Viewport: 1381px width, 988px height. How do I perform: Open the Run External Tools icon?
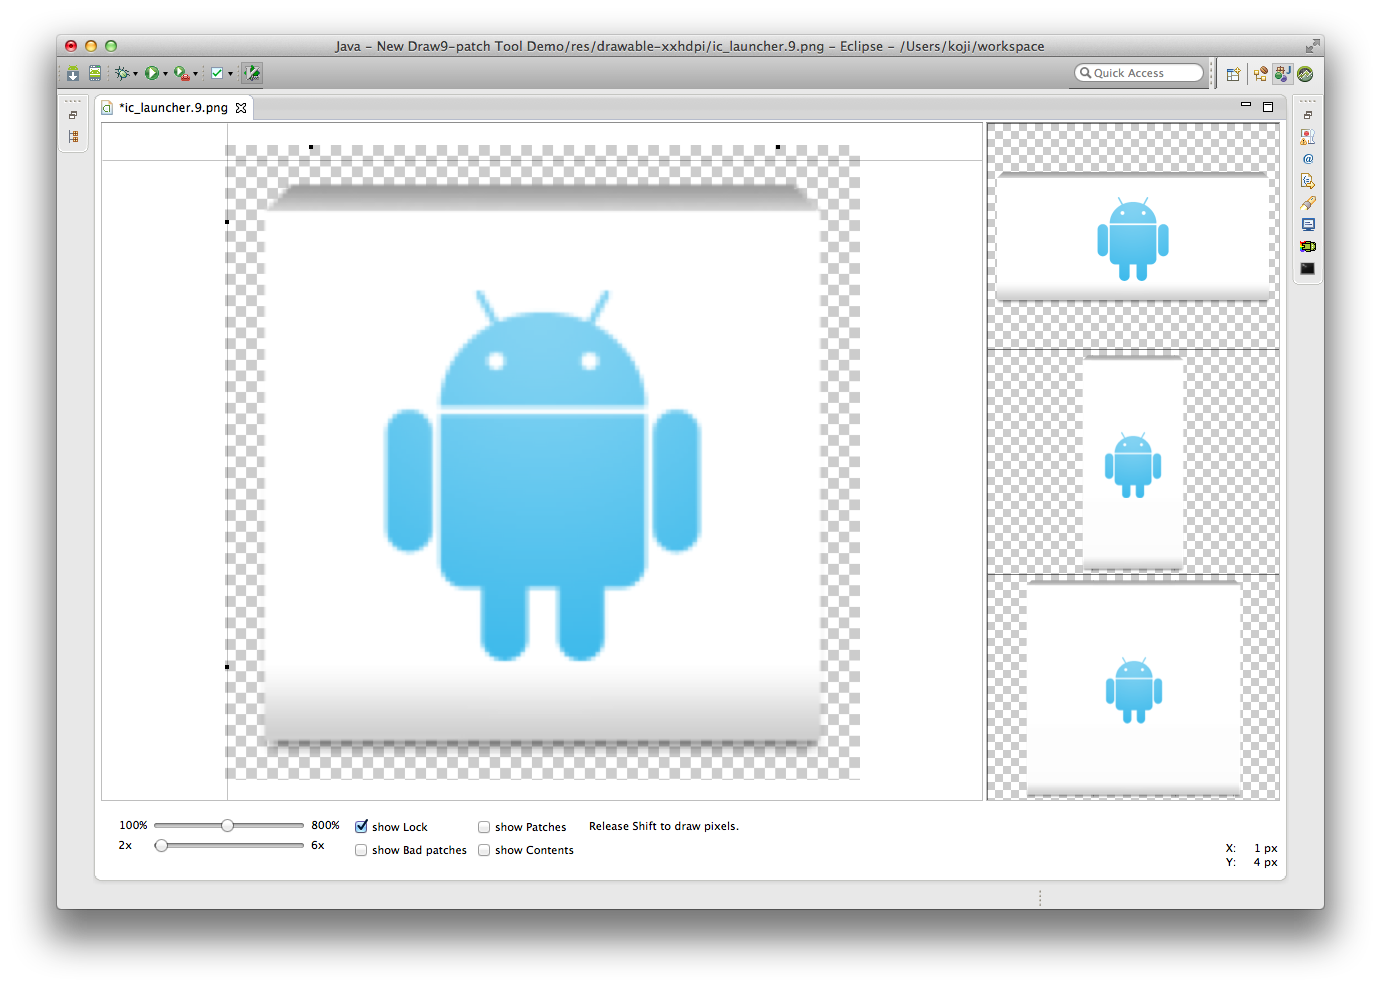click(x=182, y=73)
